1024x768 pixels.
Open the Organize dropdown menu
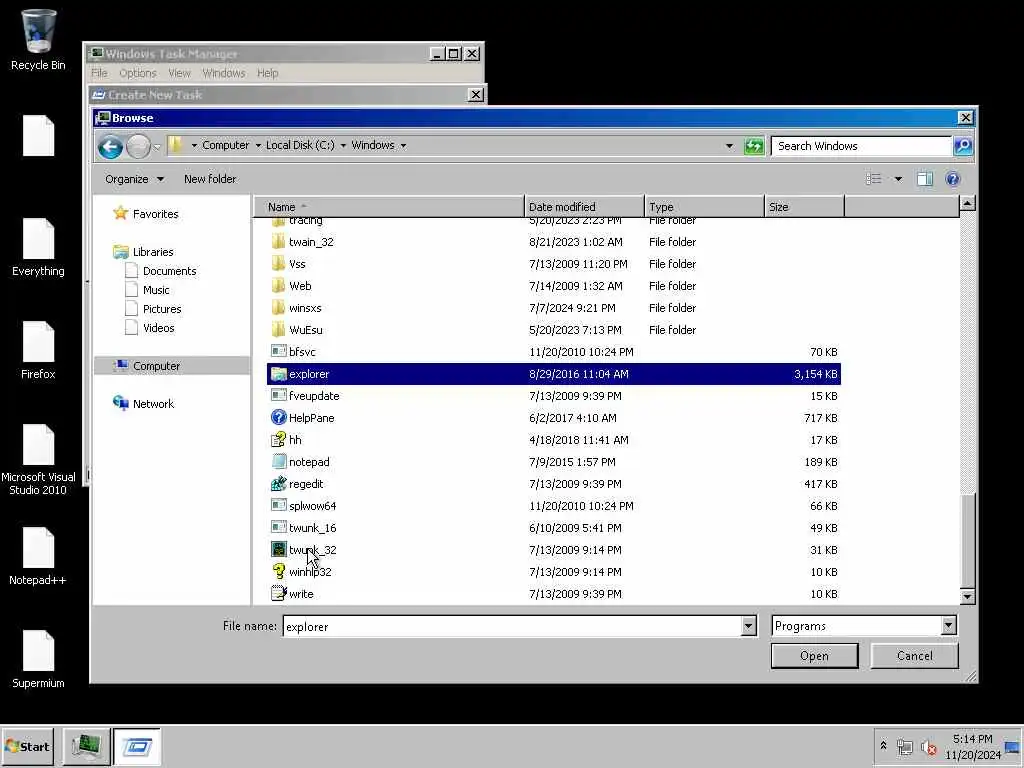coord(134,179)
